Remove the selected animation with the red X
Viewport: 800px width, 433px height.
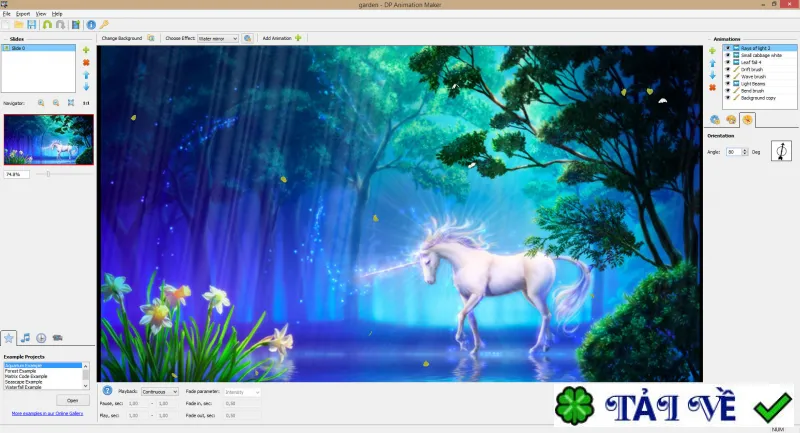point(712,88)
